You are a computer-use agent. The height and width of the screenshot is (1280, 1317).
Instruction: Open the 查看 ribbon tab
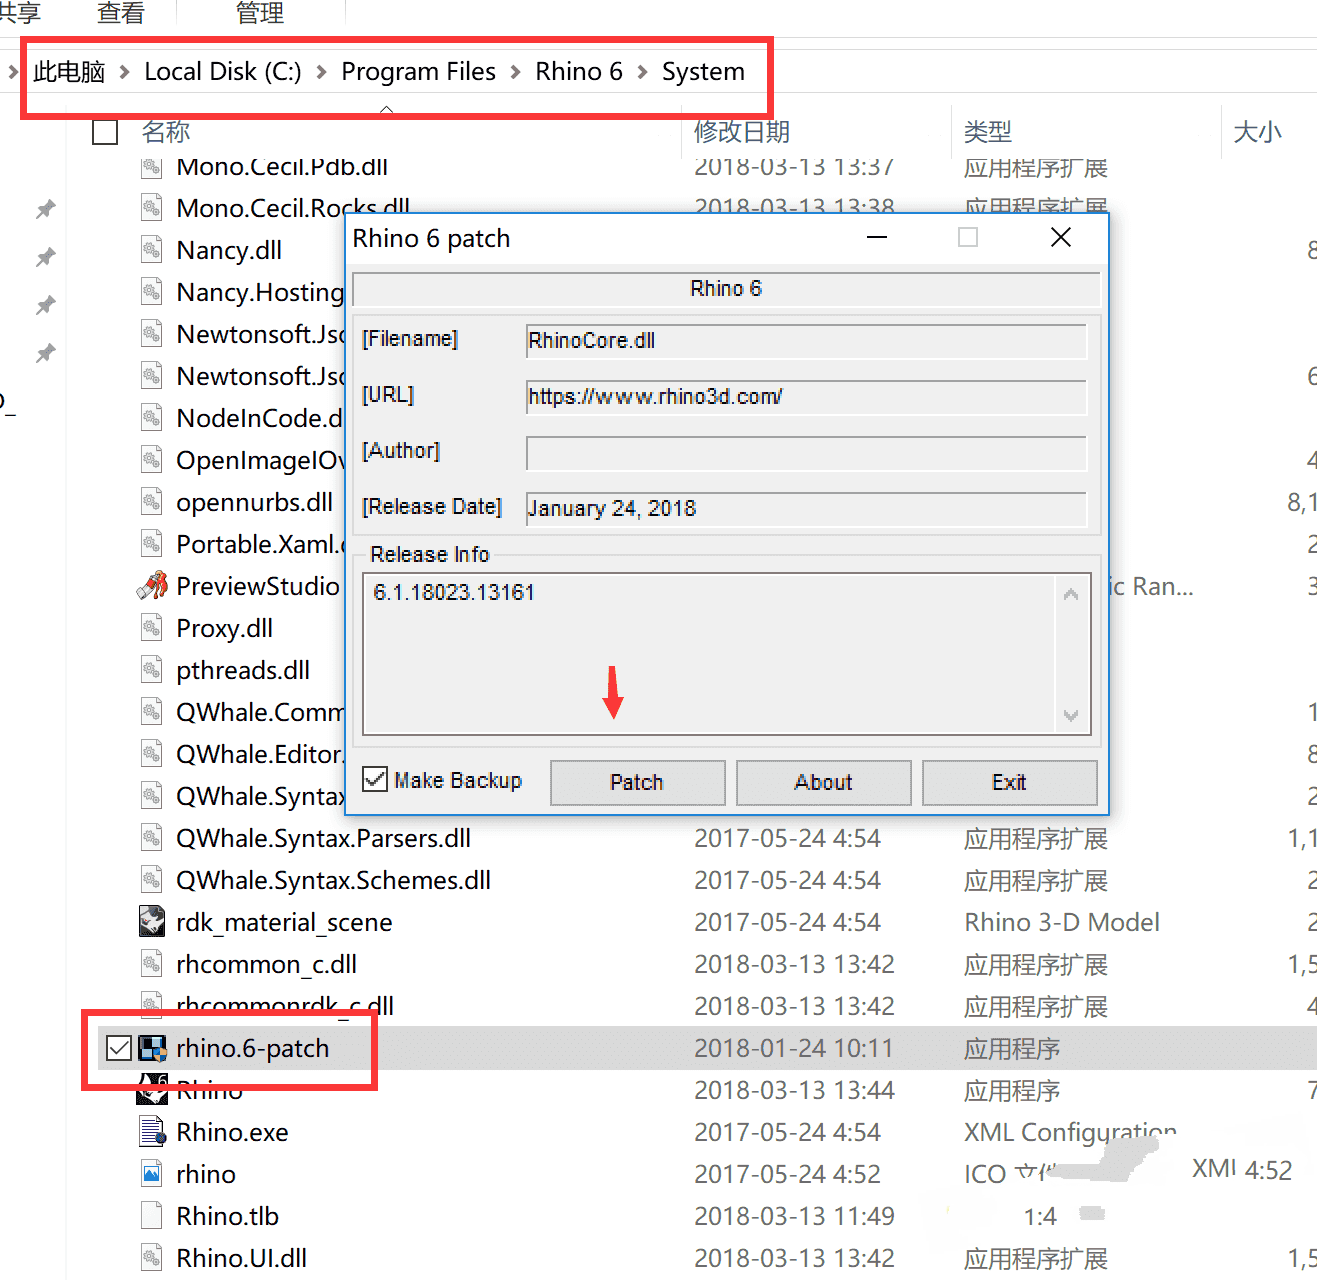pyautogui.click(x=121, y=13)
